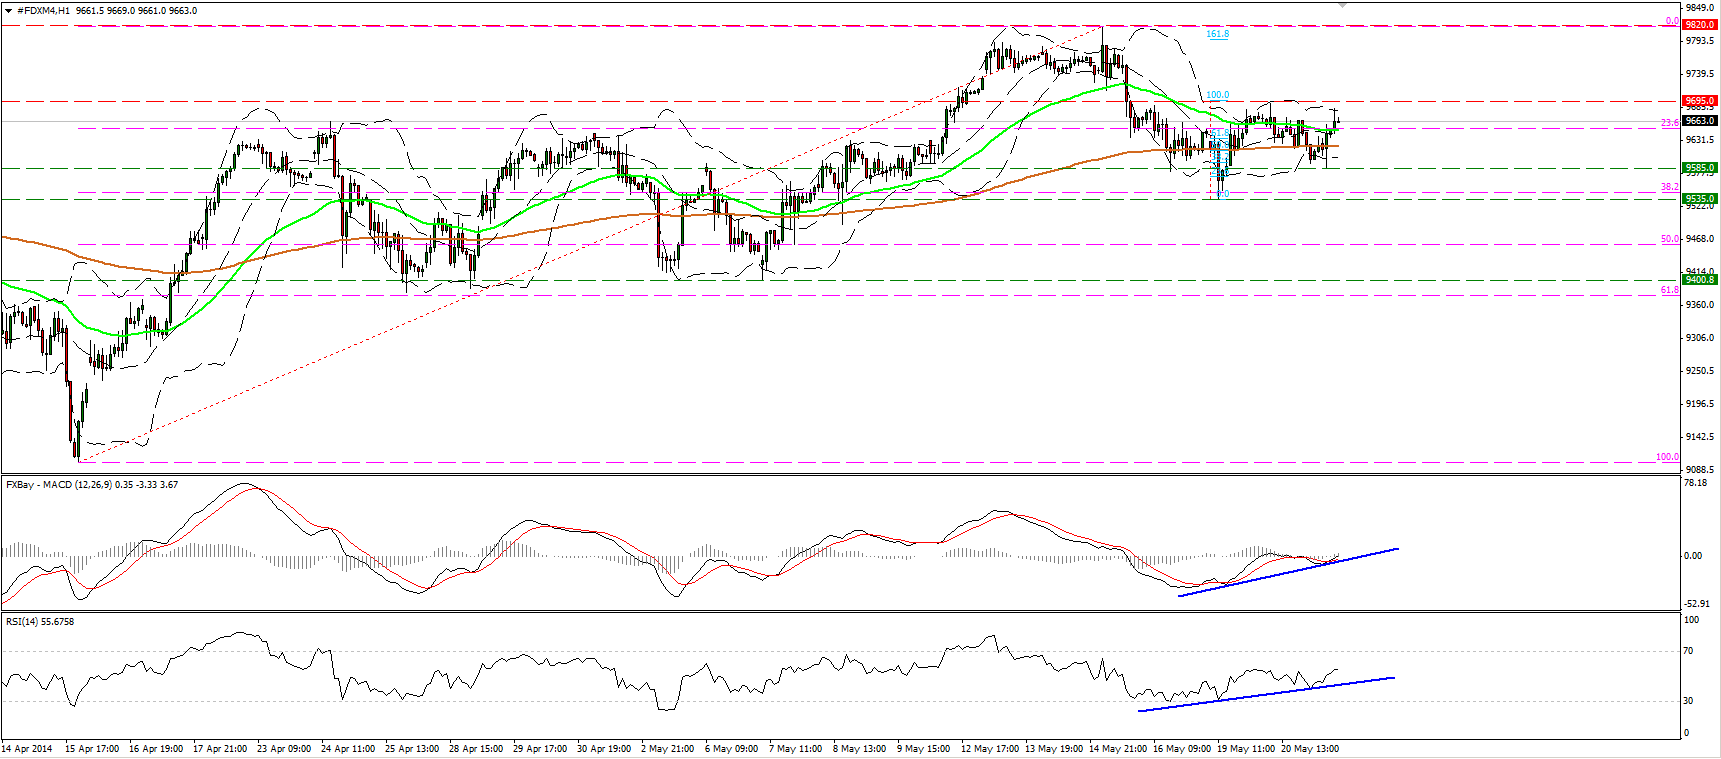Click the pink 100.0 Fibonacci label near bottom

1667,457
